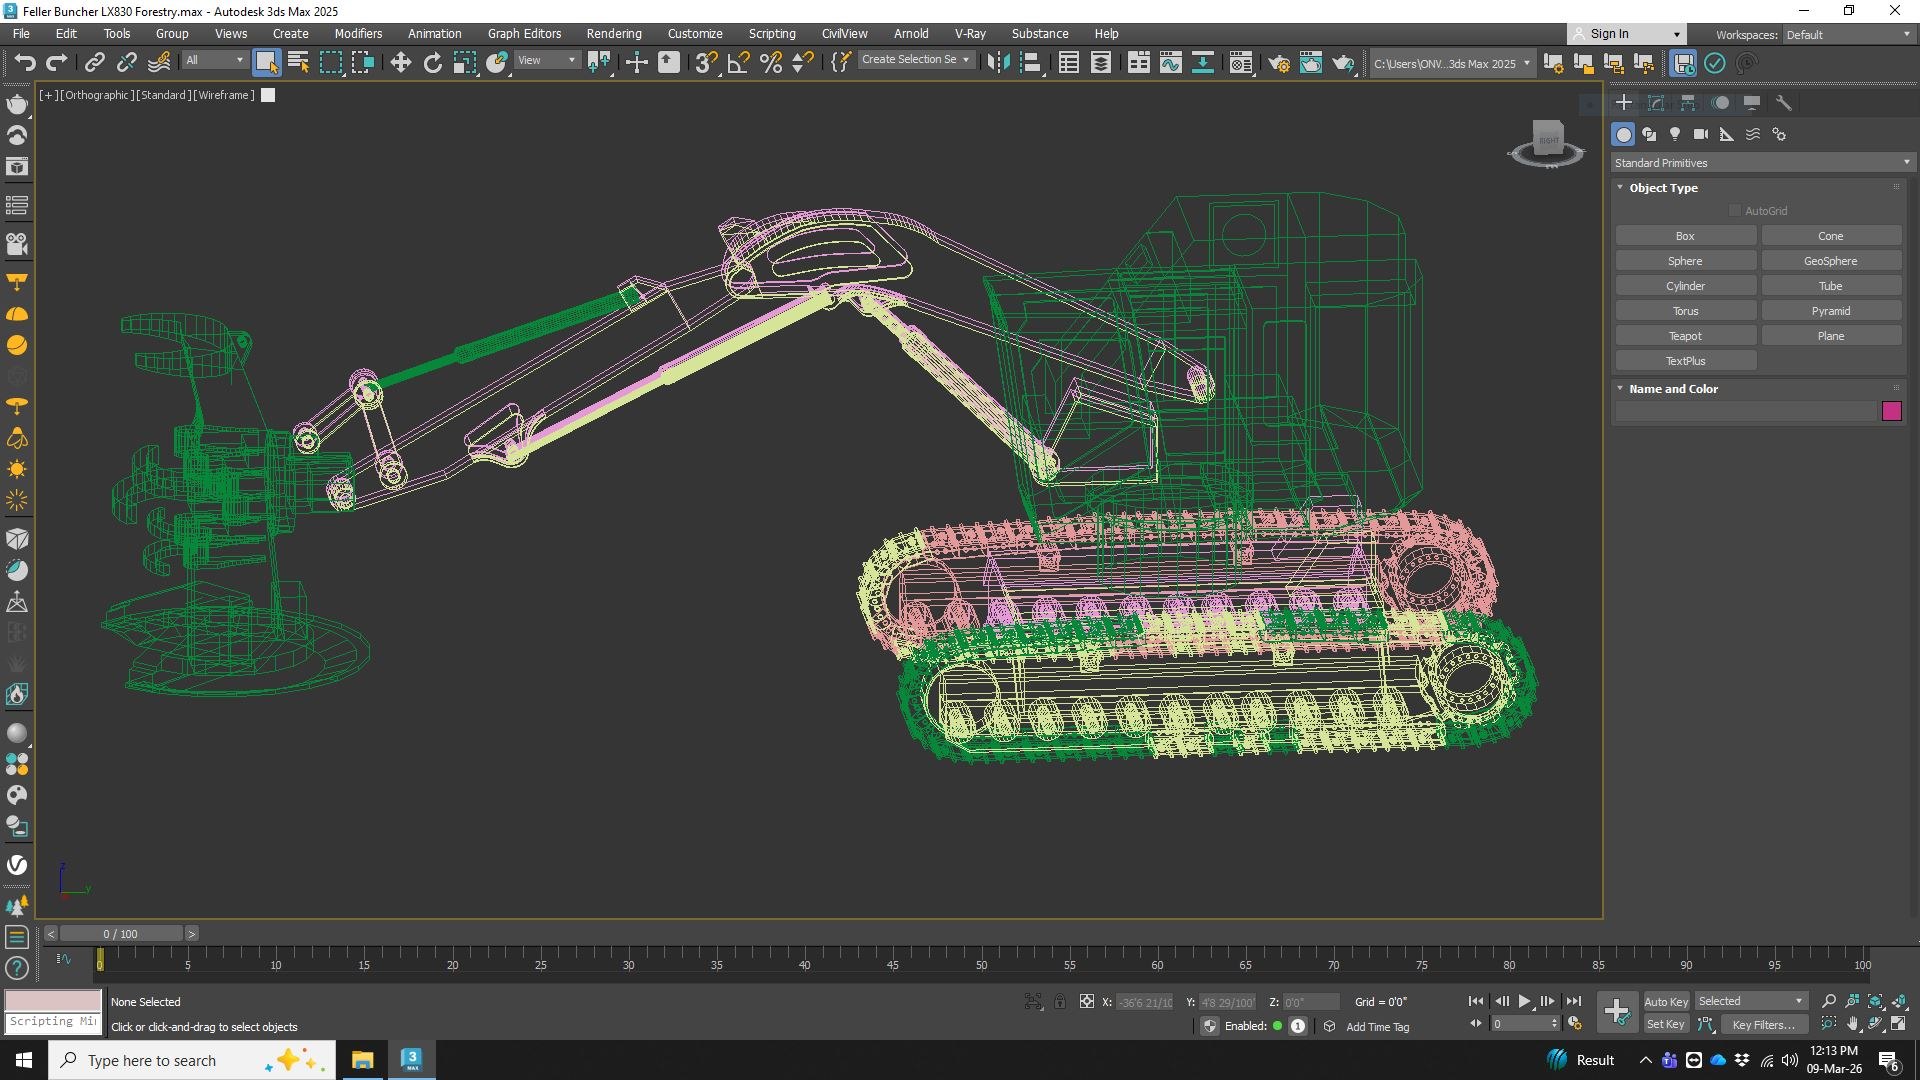Image resolution: width=1920 pixels, height=1080 pixels.
Task: Click the Undo icon
Action: (25, 63)
